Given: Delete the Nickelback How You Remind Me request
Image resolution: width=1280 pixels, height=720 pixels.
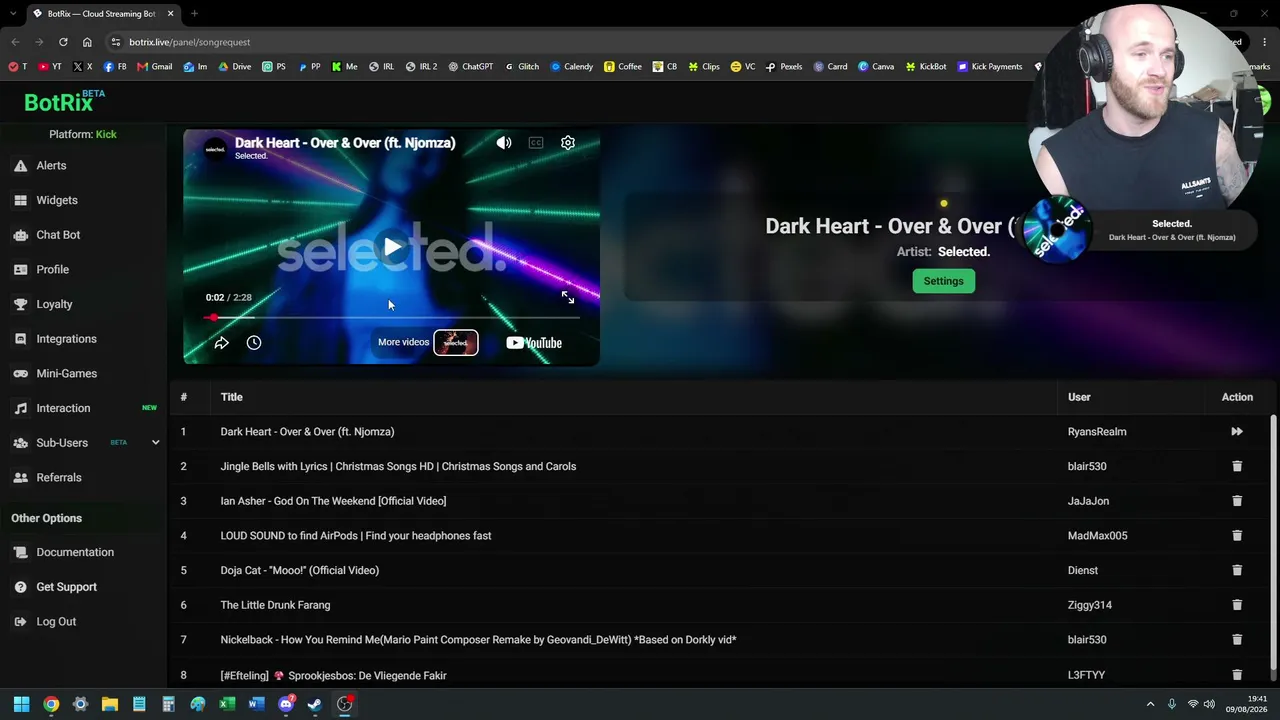Looking at the screenshot, I should tap(1237, 640).
